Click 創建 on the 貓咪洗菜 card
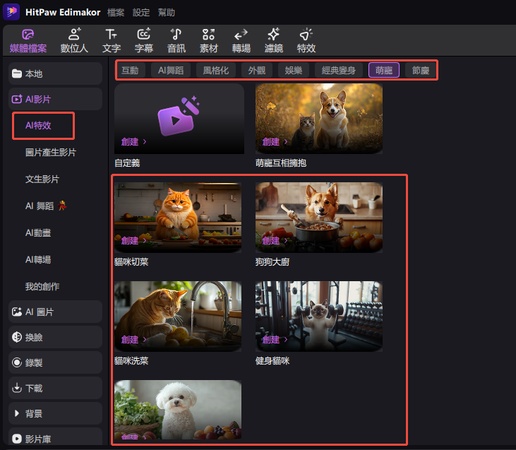 (x=134, y=340)
